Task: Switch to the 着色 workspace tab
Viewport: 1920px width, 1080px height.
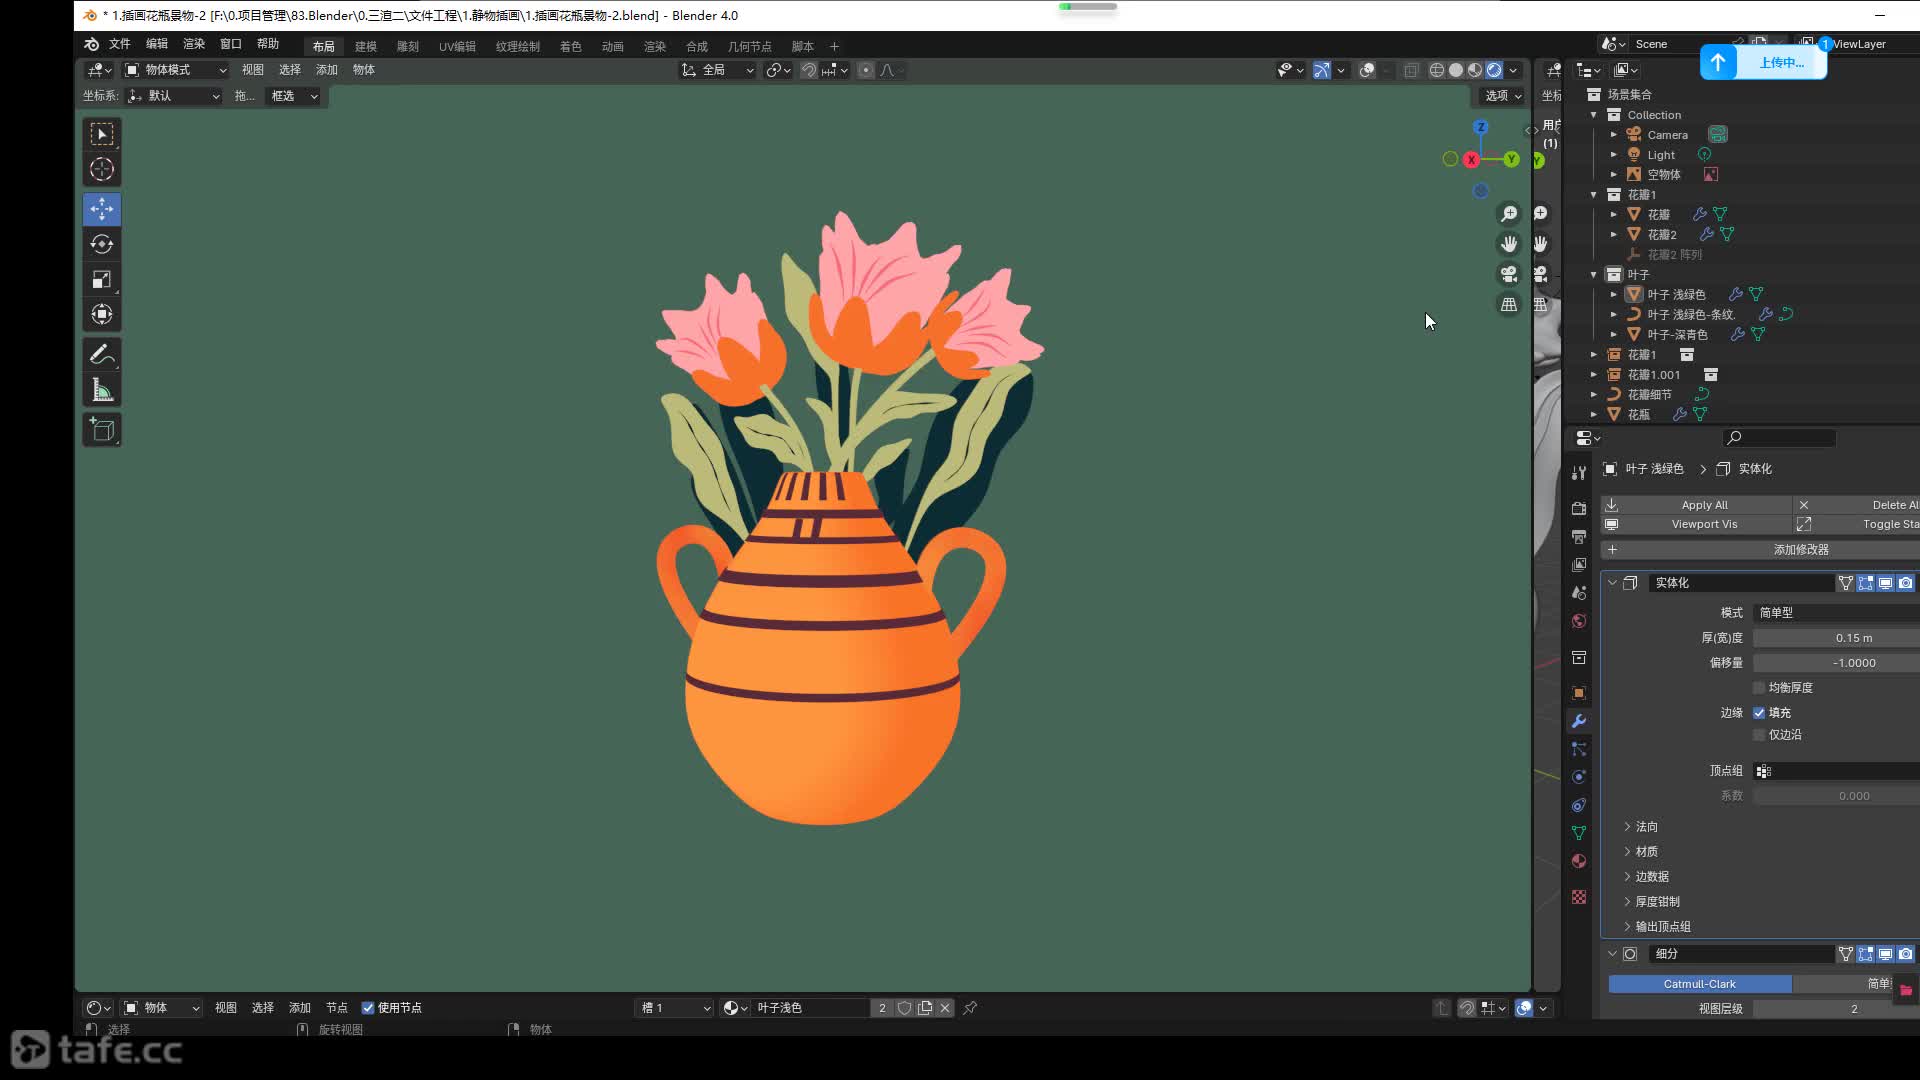Action: (570, 47)
